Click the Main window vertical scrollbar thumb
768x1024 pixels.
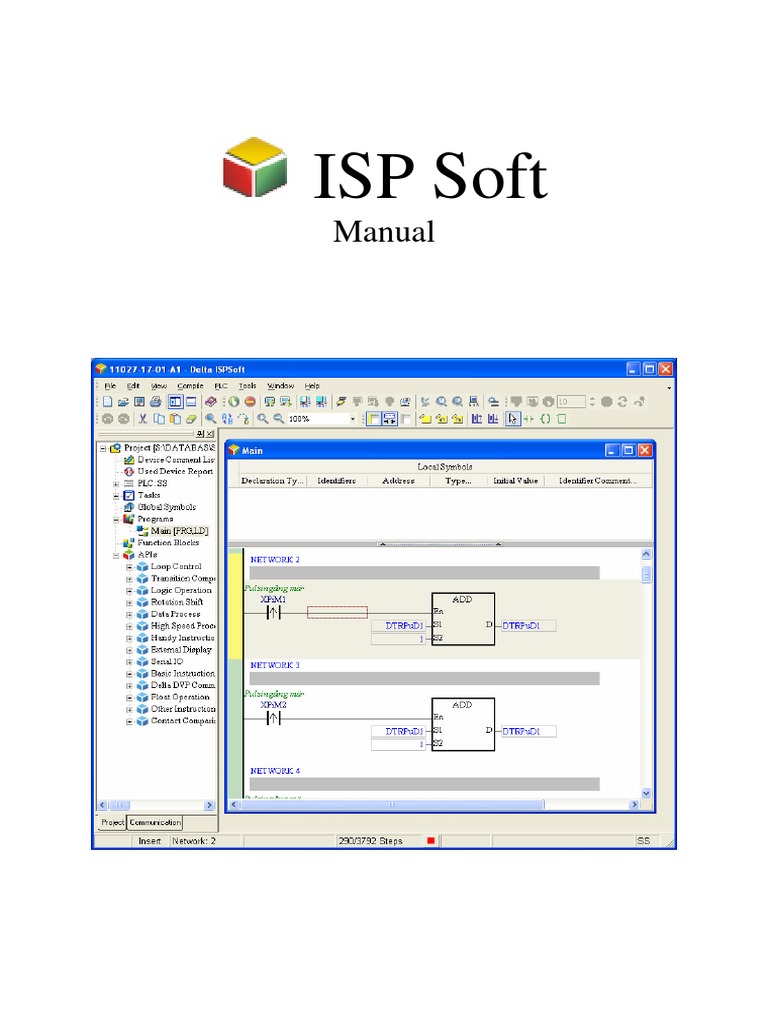[x=646, y=575]
